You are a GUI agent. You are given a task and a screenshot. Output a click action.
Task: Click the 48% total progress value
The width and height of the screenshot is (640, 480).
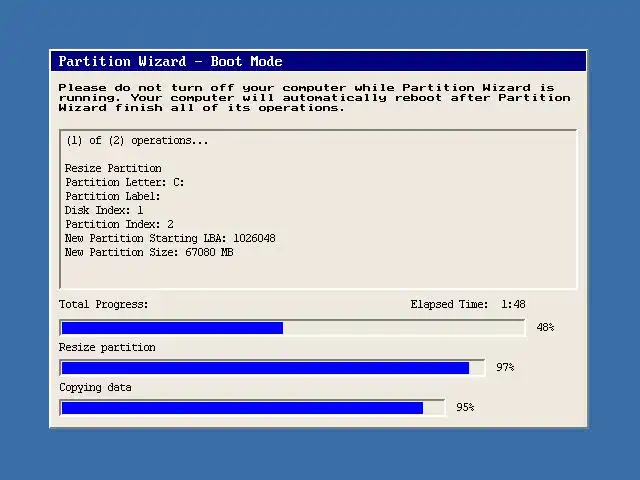click(545, 327)
